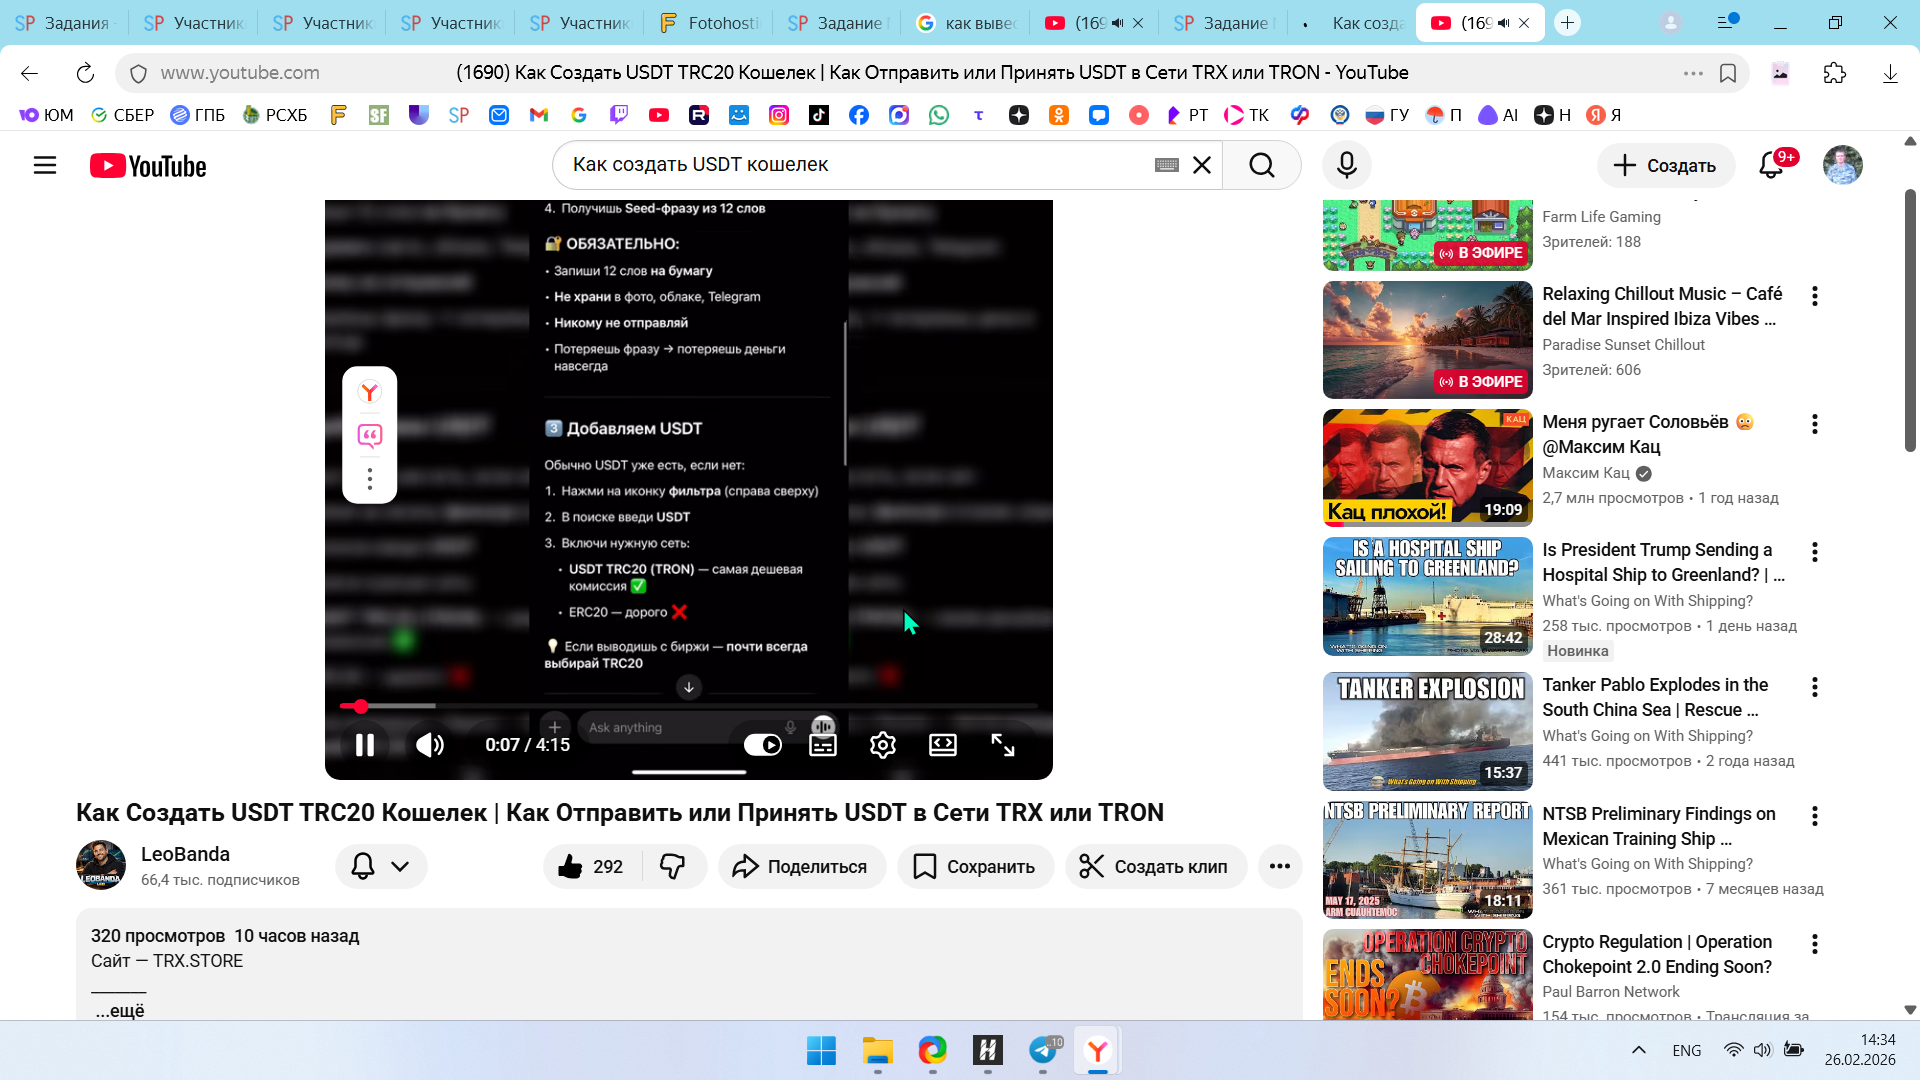Switch video to theater mode
Image resolution: width=1920 pixels, height=1080 pixels.
(x=942, y=745)
